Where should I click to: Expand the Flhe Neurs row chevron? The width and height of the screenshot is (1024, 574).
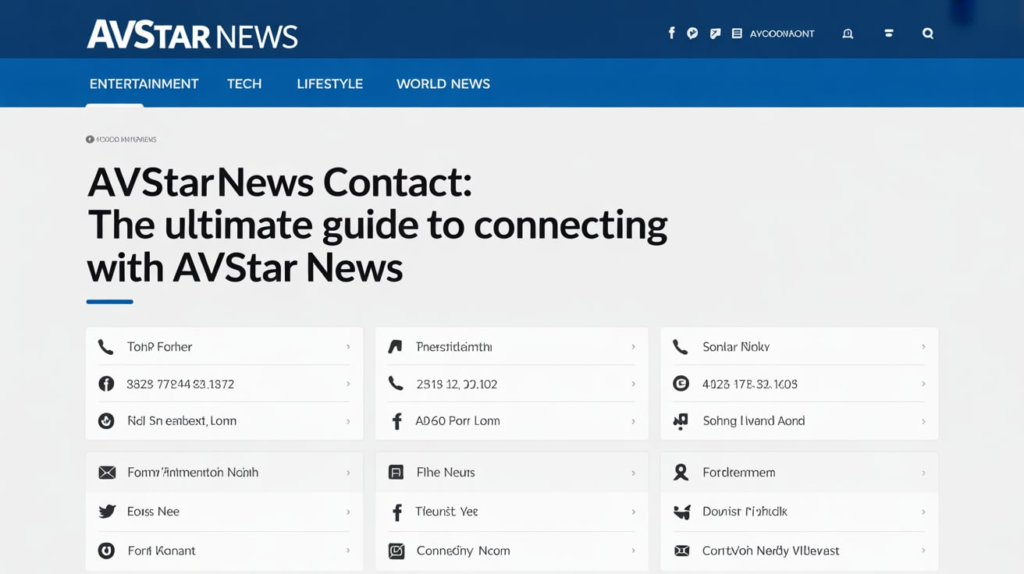633,472
